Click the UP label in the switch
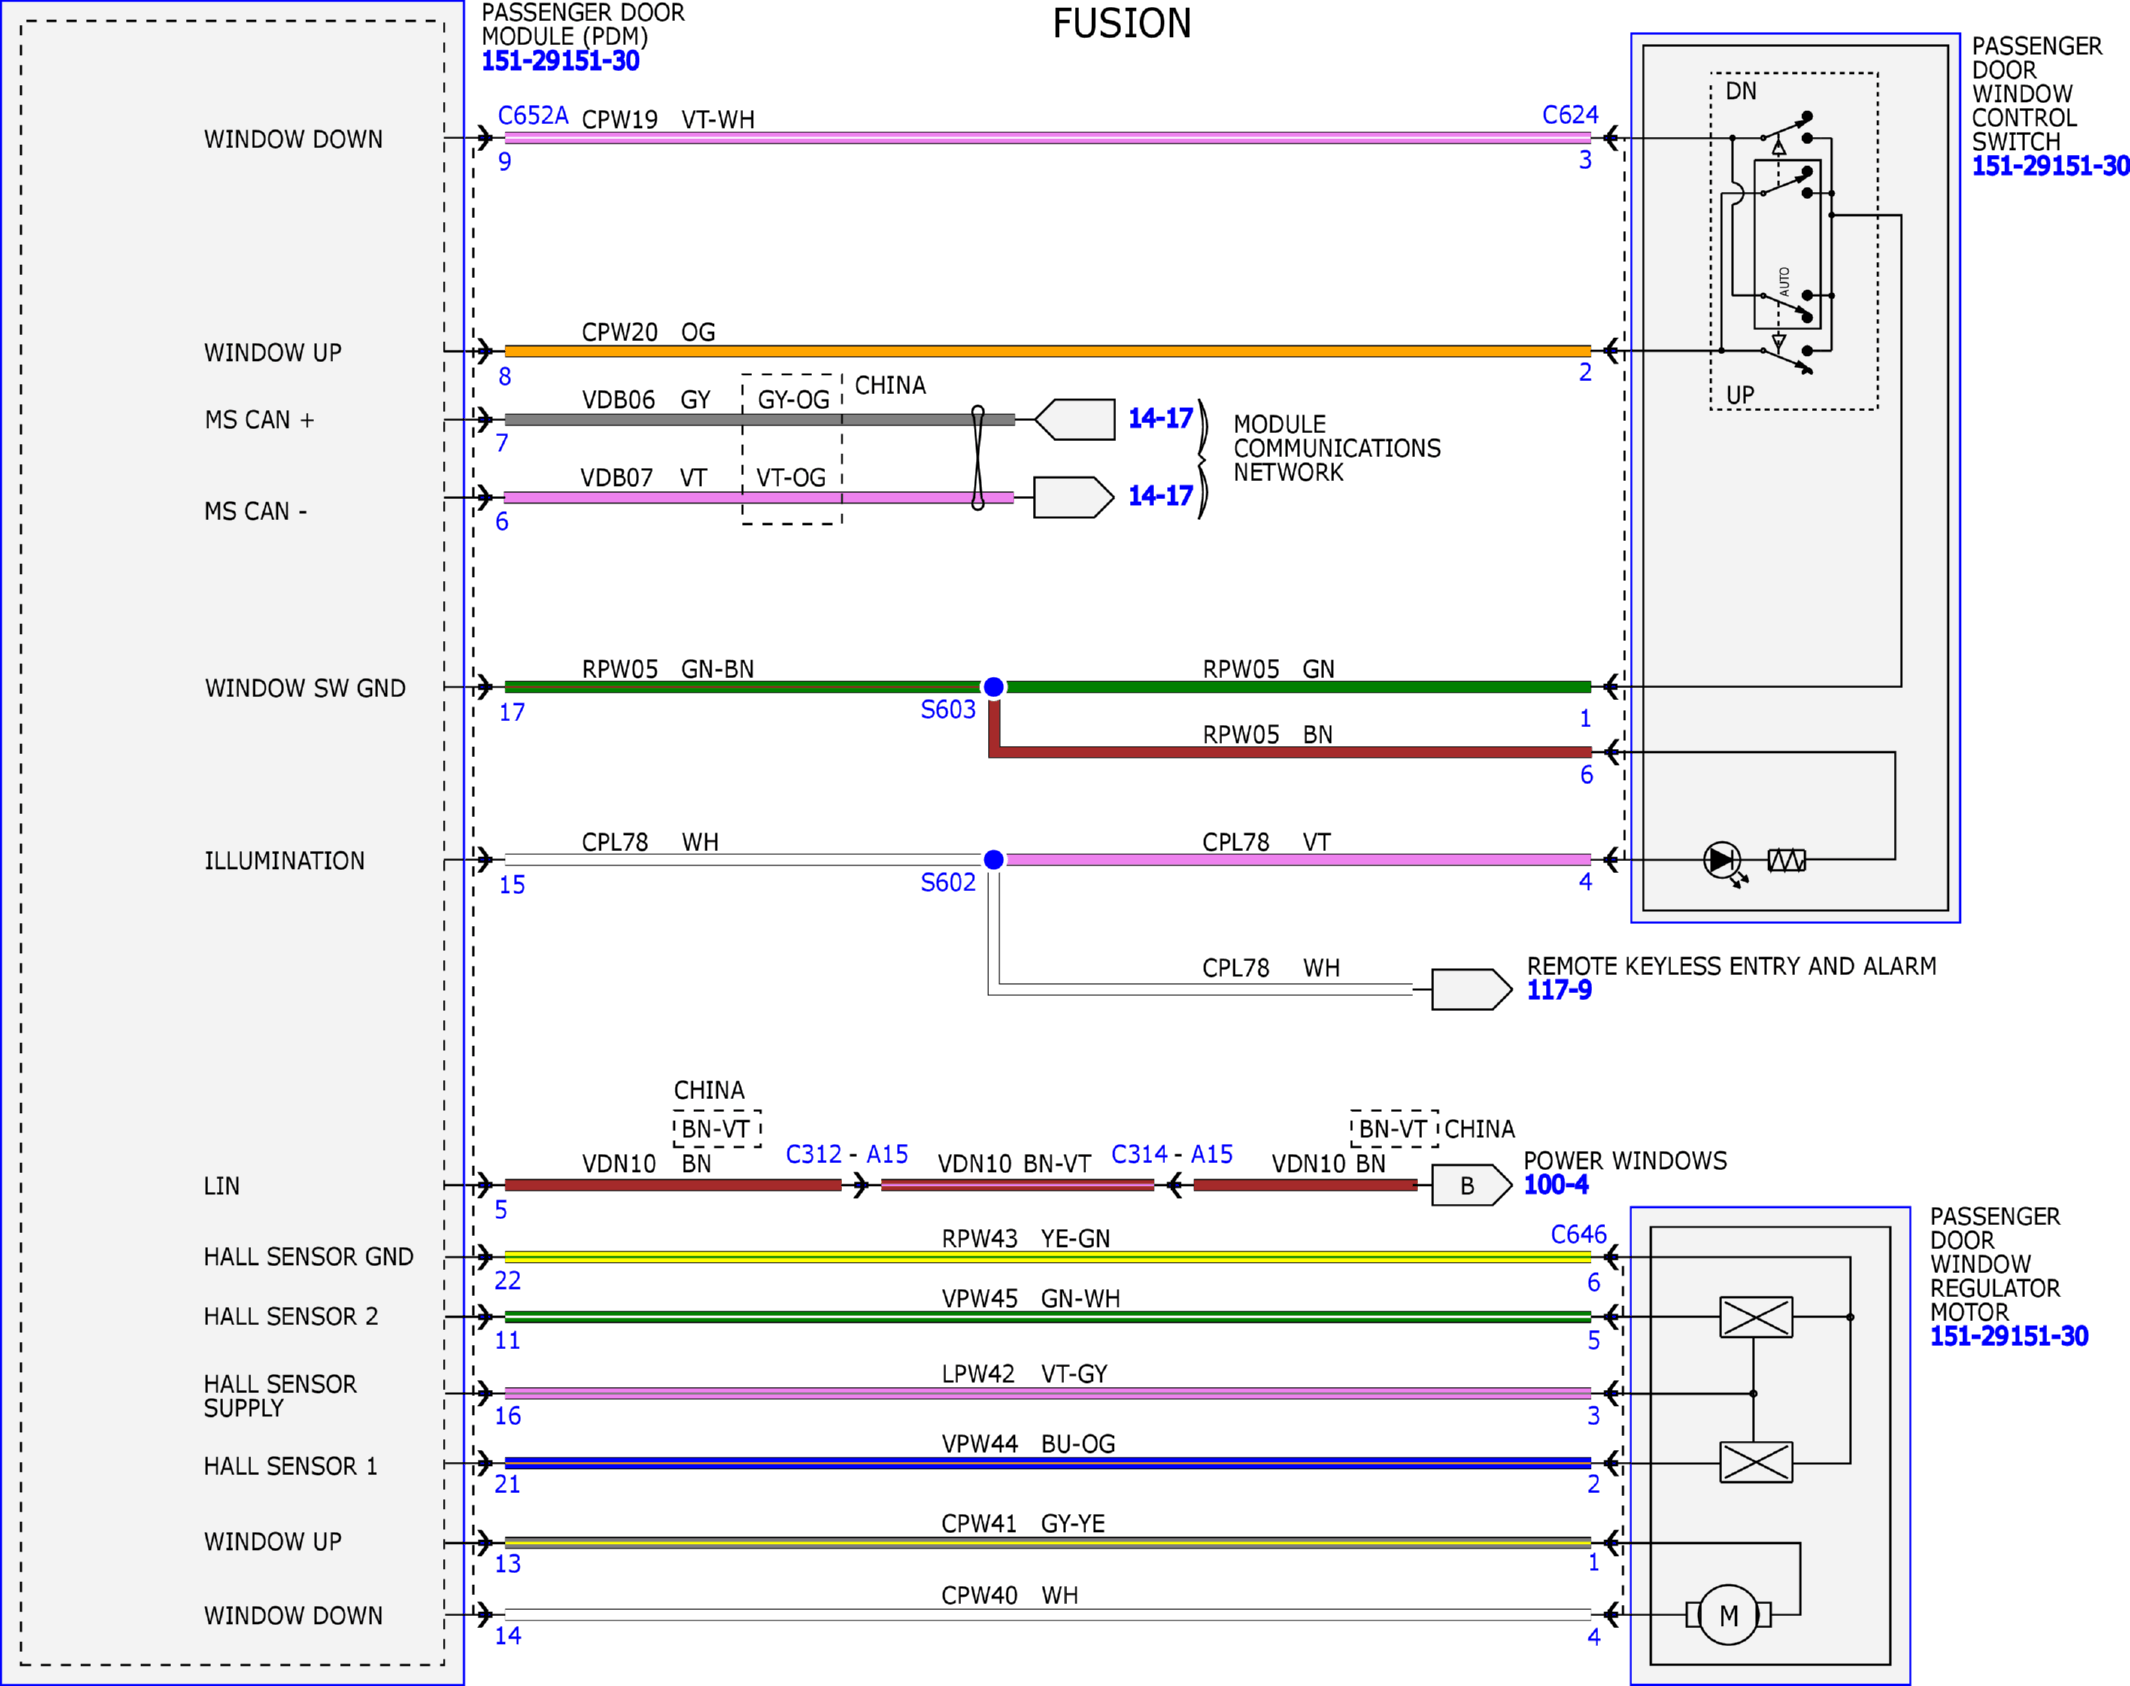The image size is (2130, 1686). pyautogui.click(x=1740, y=395)
